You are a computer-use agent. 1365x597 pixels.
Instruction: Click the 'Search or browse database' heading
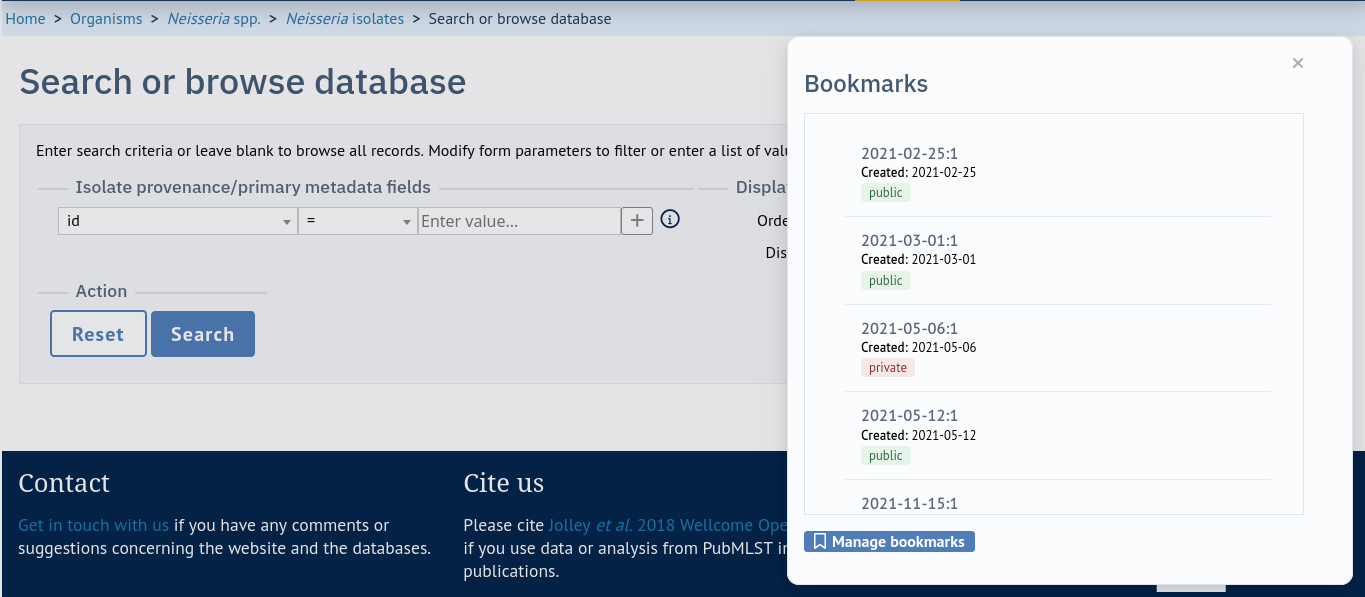point(243,82)
